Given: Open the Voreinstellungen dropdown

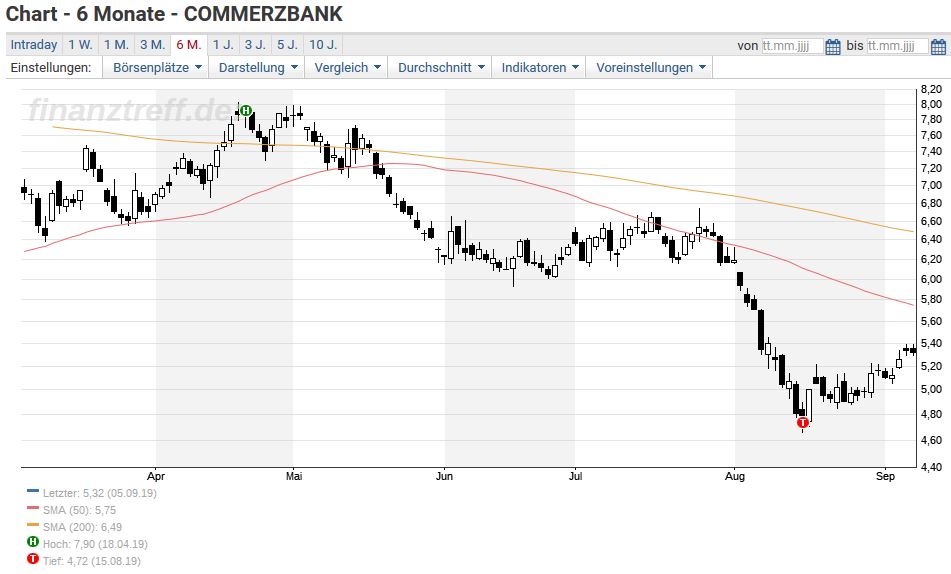Looking at the screenshot, I should click(650, 67).
